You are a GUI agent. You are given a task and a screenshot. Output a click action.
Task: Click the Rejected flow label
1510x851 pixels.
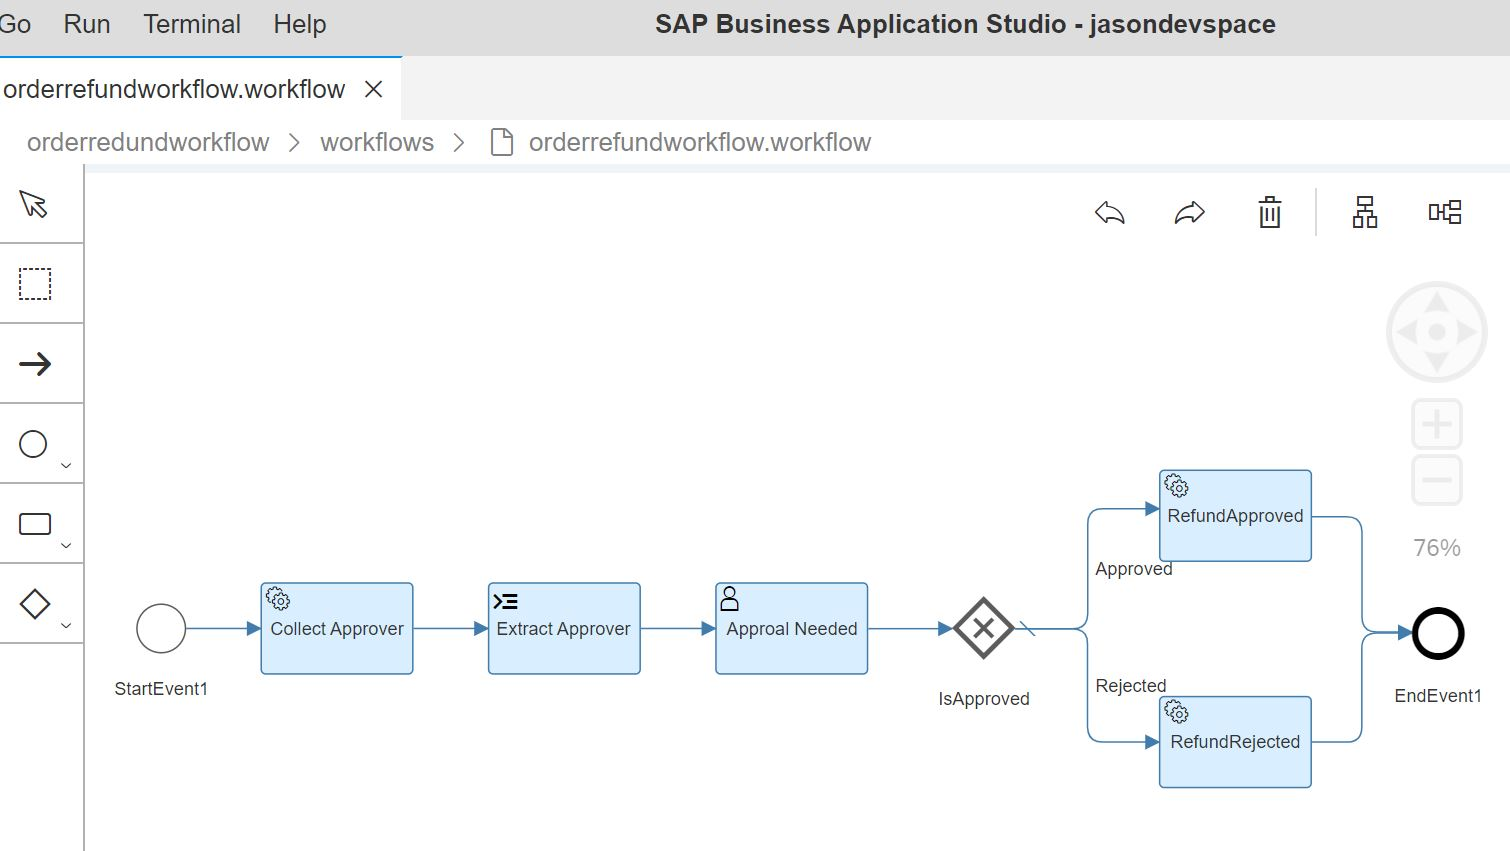[x=1131, y=686]
